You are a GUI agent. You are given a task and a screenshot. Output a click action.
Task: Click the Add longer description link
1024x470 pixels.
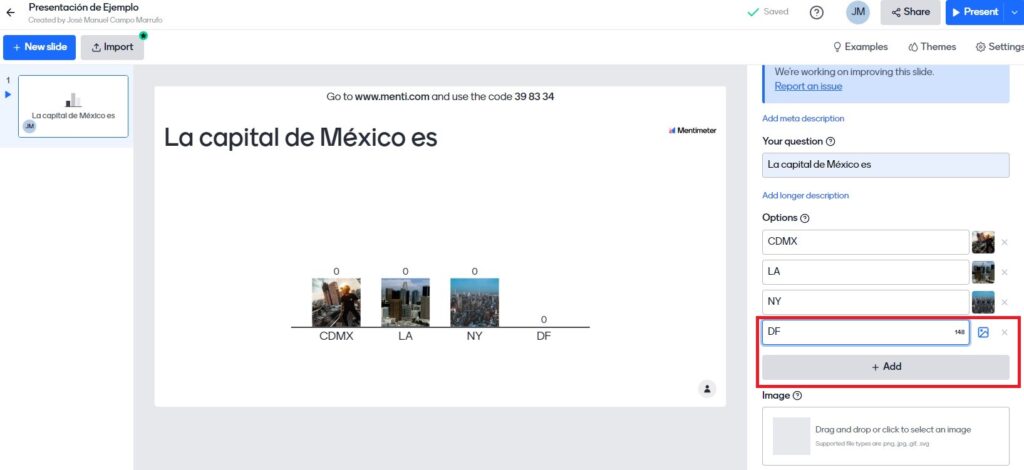coord(805,195)
